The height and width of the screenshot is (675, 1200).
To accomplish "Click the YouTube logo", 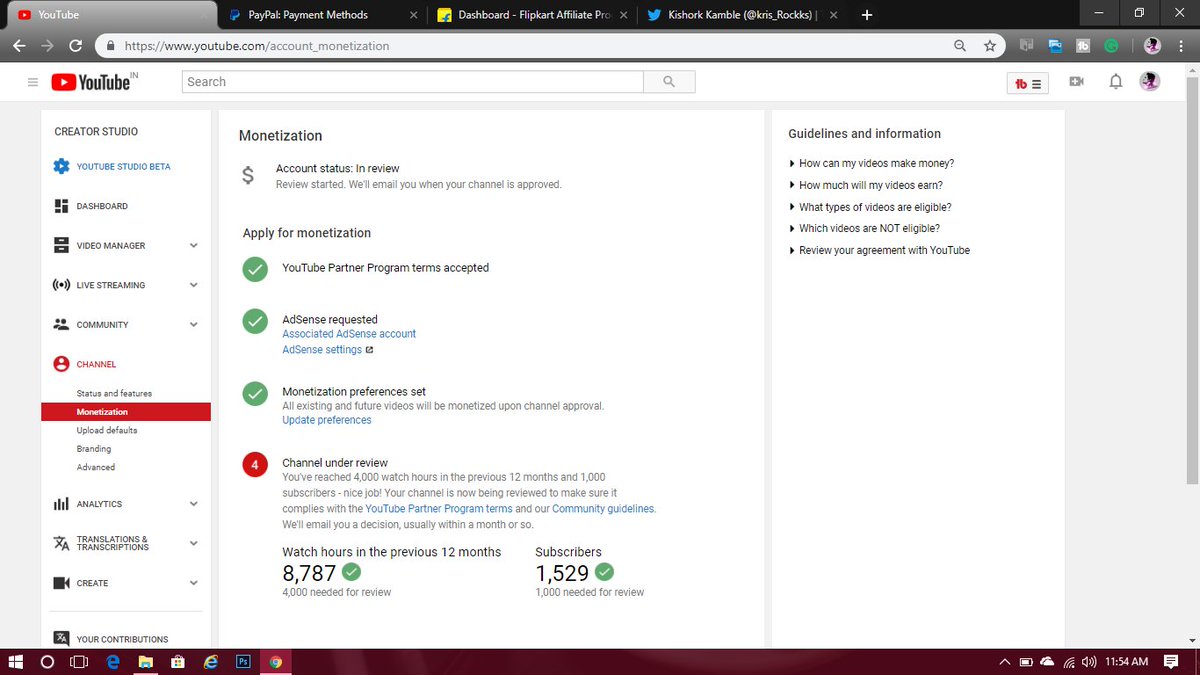I will point(92,82).
